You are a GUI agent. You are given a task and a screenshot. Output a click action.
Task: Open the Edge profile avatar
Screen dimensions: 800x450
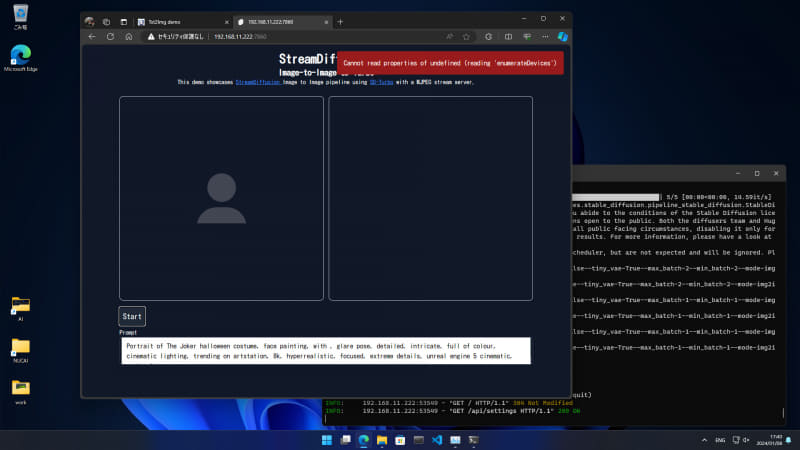tap(90, 22)
